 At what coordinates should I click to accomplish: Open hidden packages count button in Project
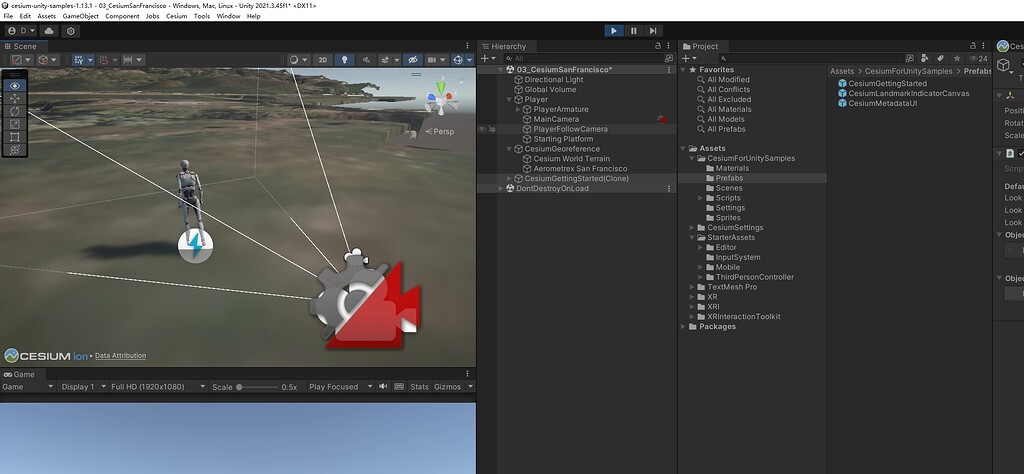977,58
